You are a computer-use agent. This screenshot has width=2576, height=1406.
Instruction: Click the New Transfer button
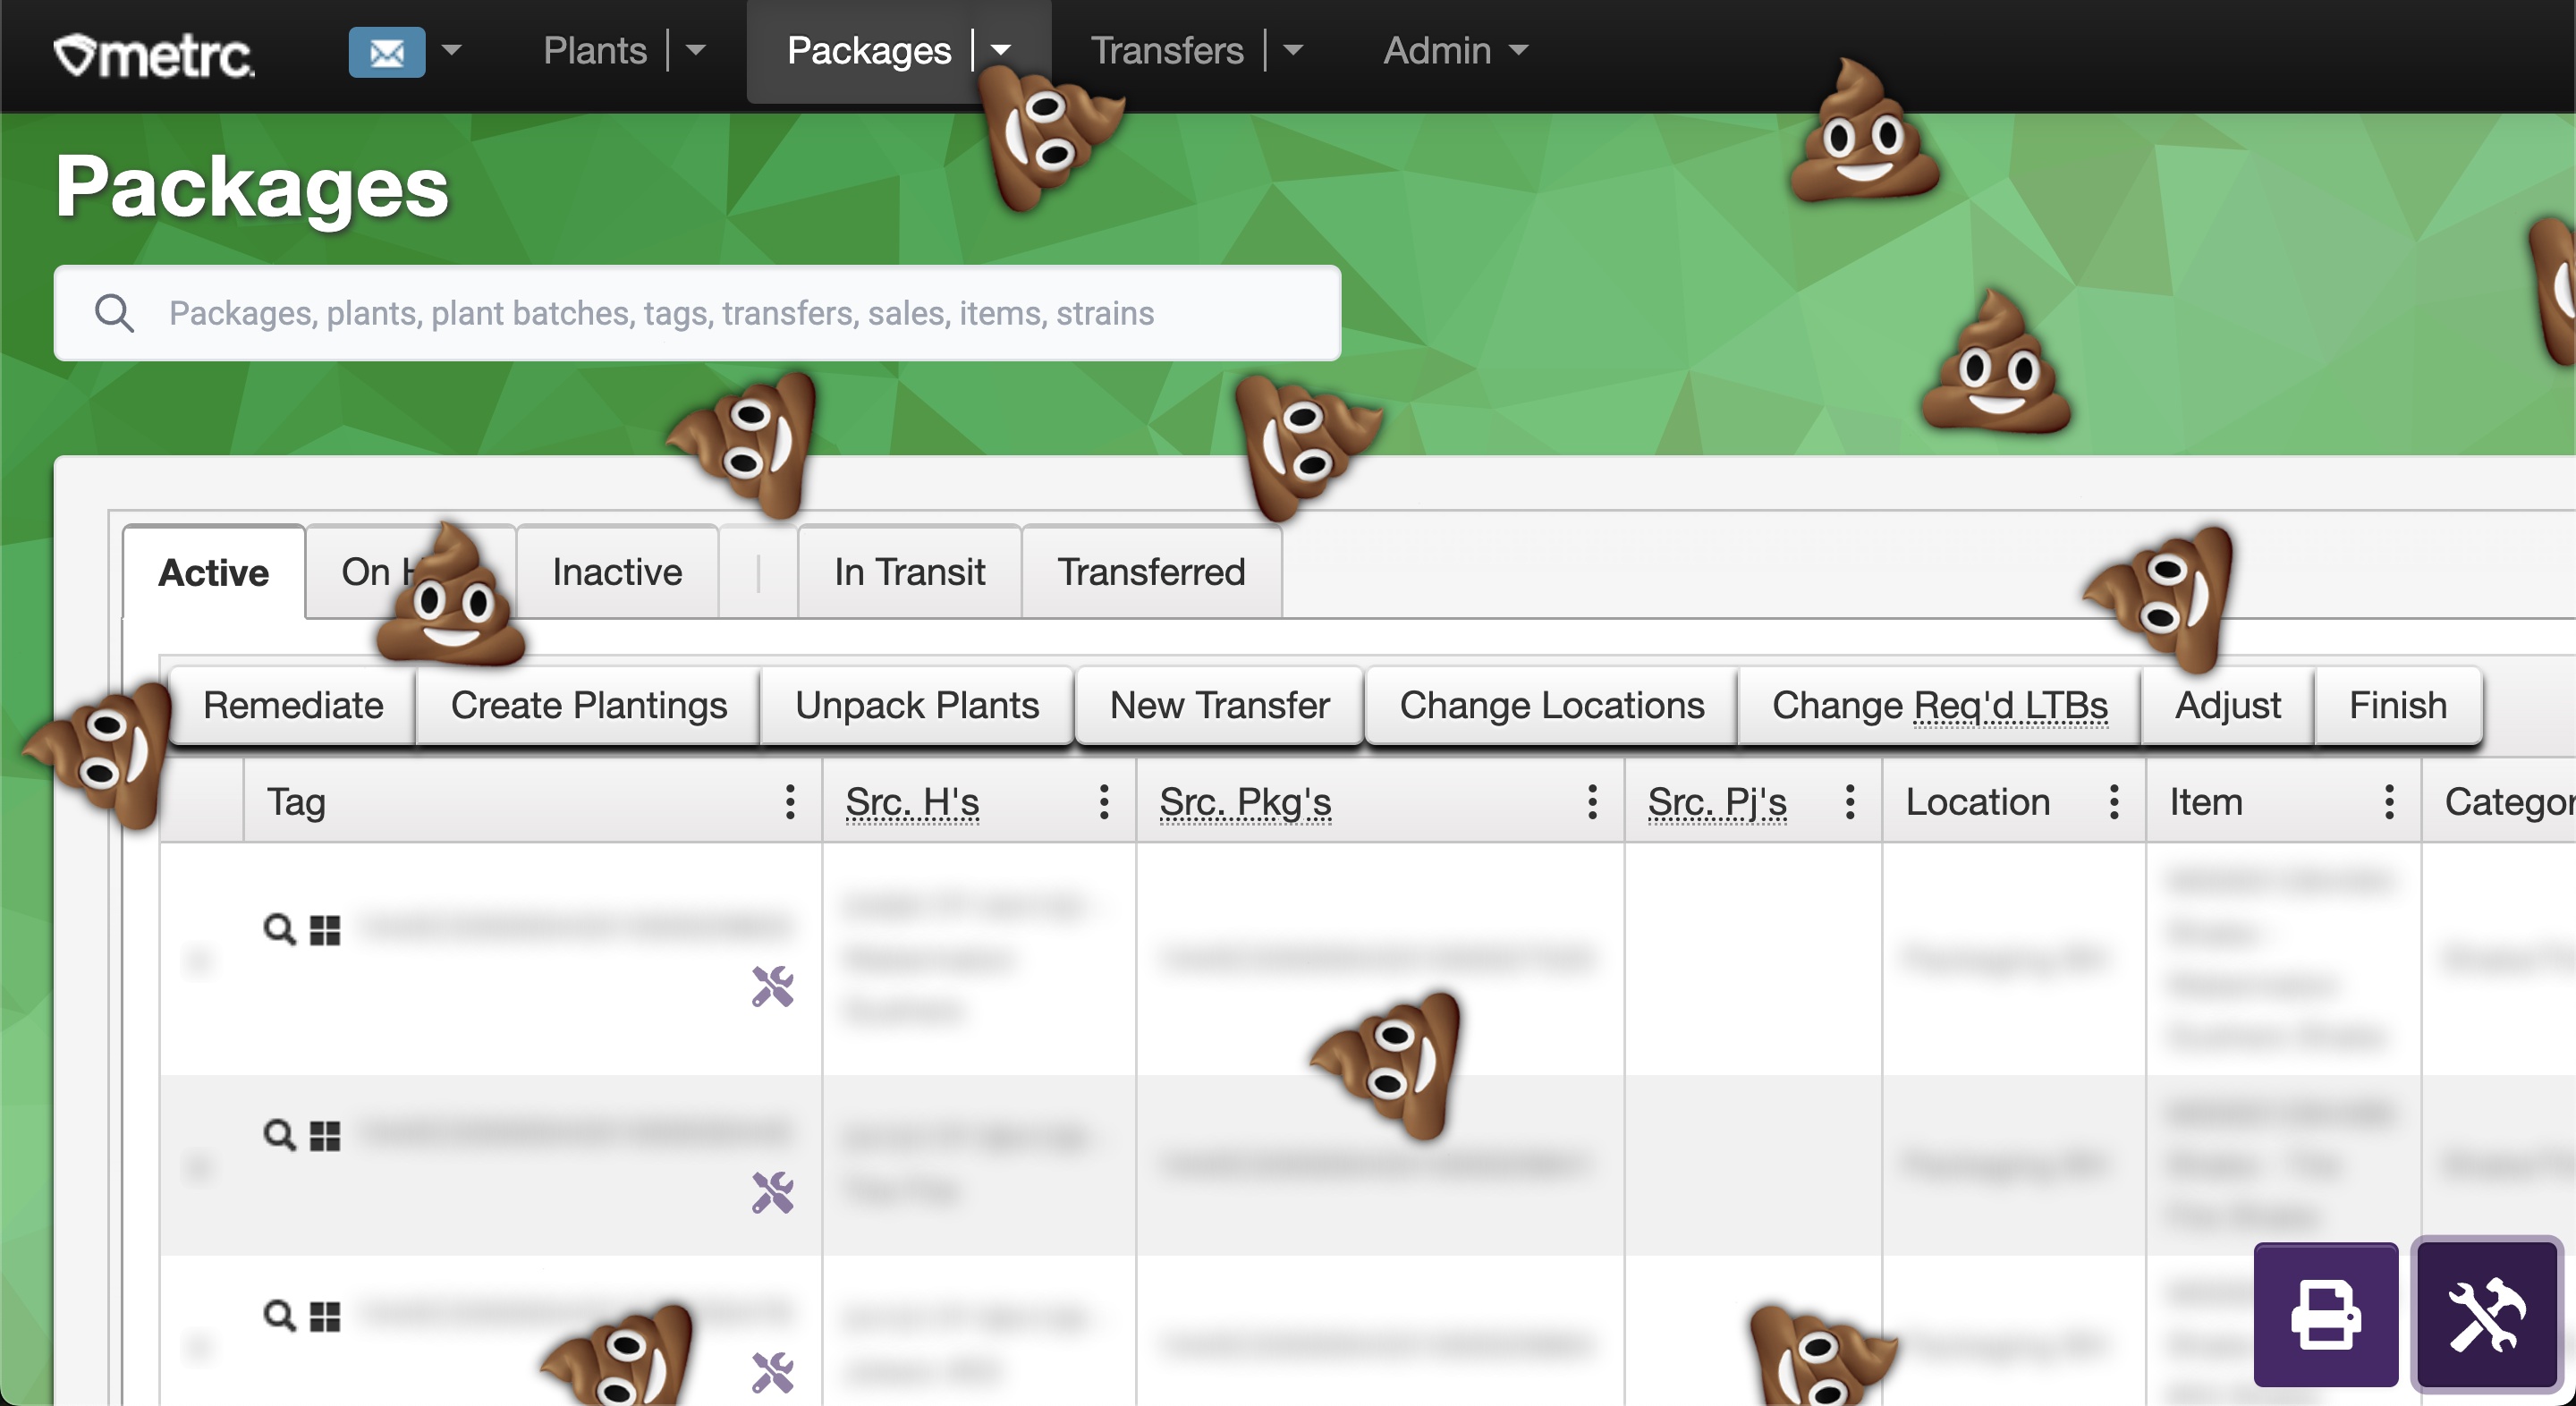[x=1219, y=706]
